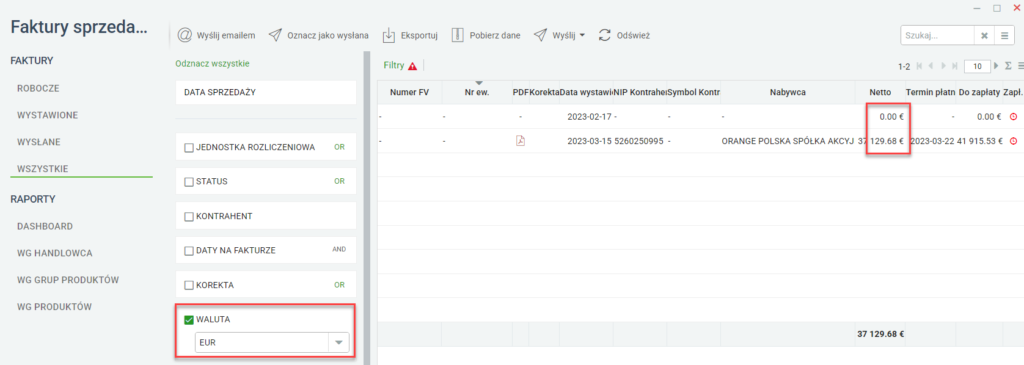Click the vertical splitter beside the filter panel
This screenshot has height=365, width=1024.
pyautogui.click(x=366, y=208)
